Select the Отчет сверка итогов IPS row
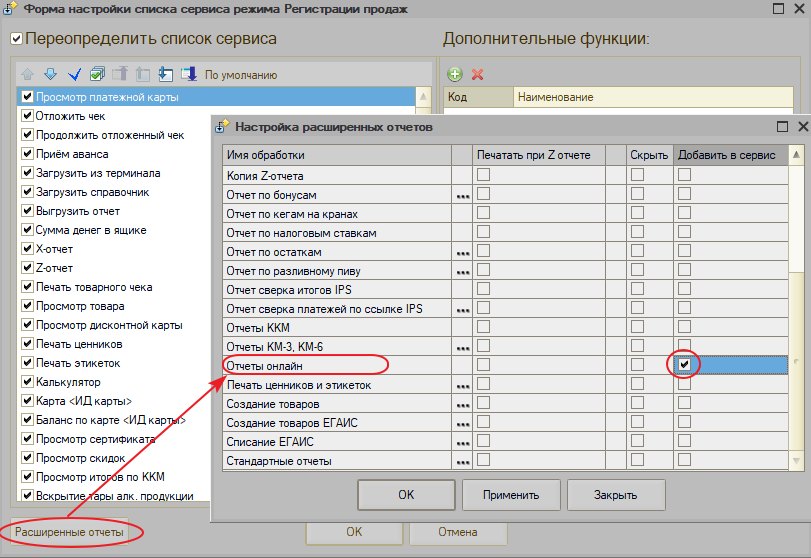The height and width of the screenshot is (558, 811). [x=337, y=290]
